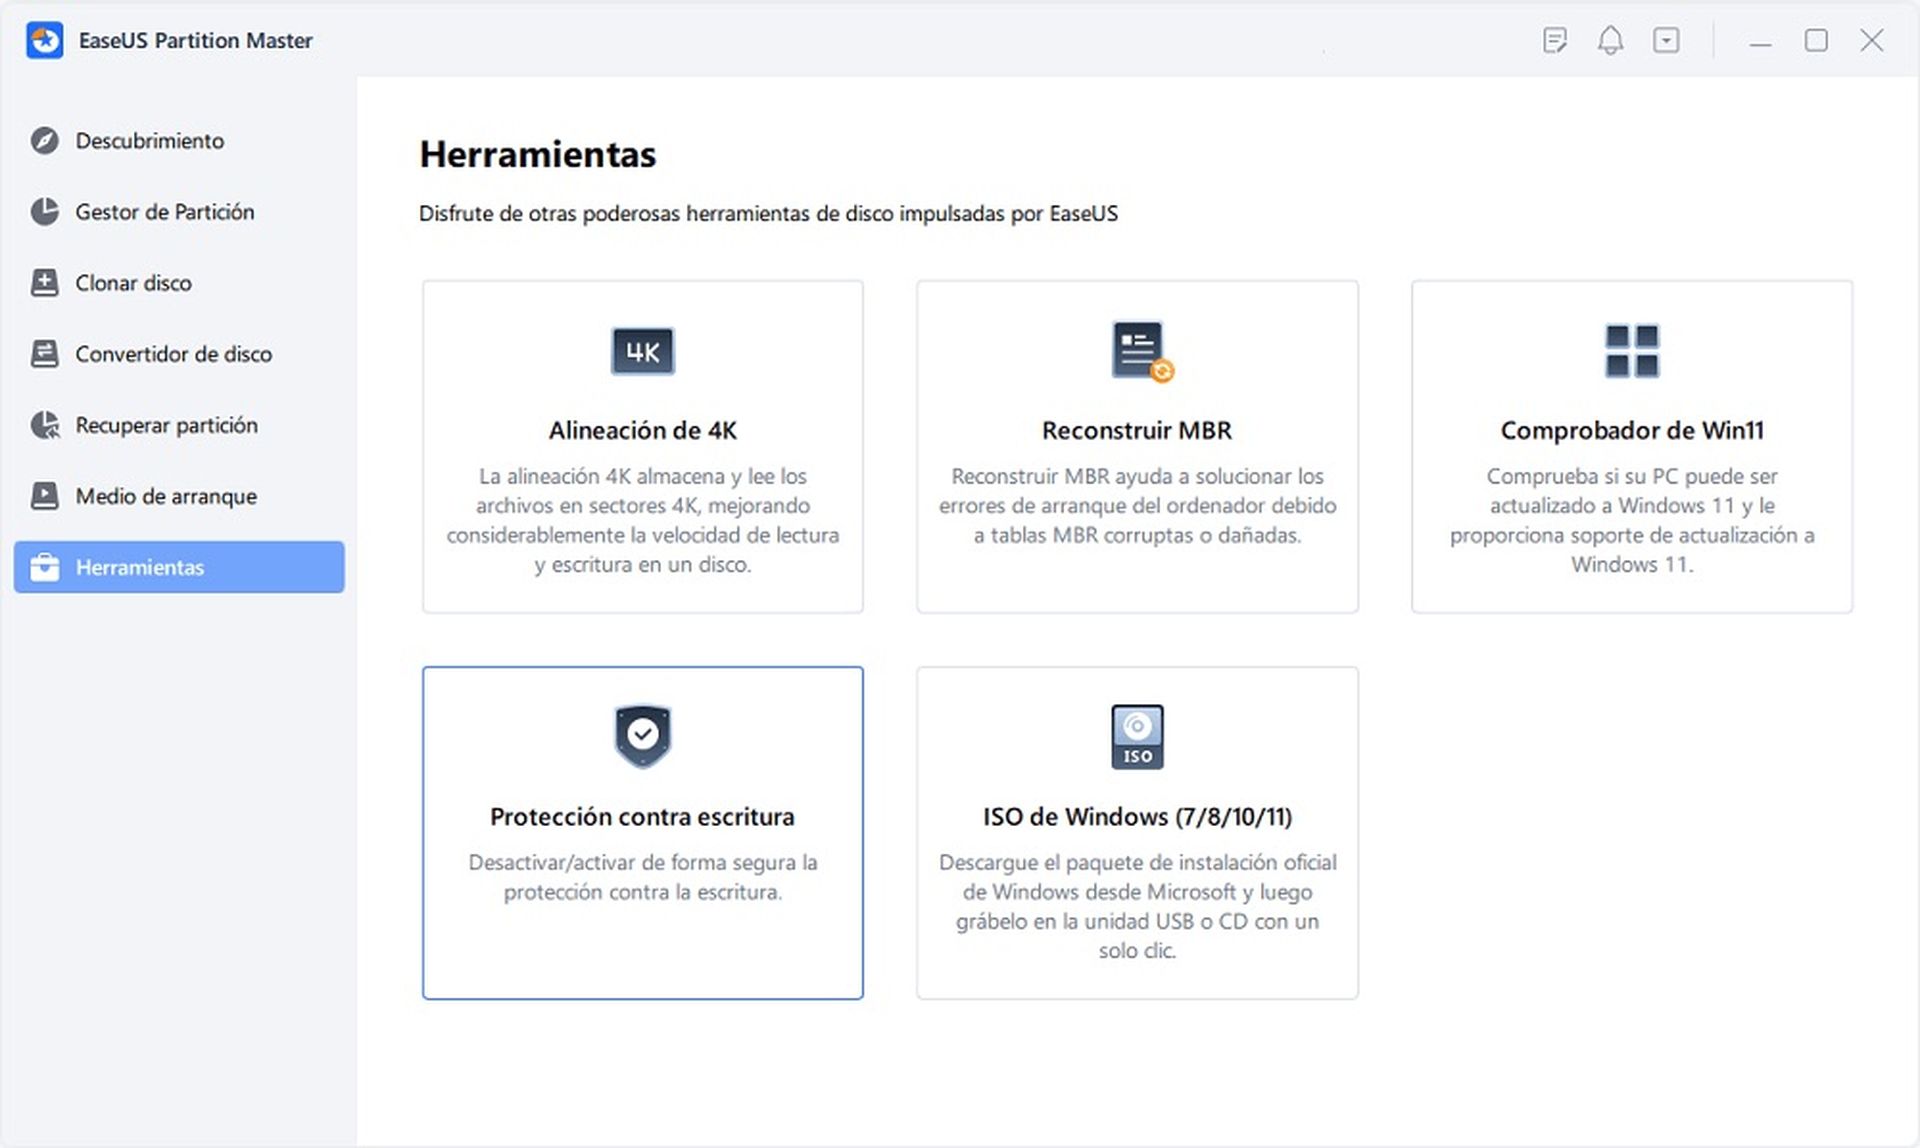
Task: Select the Alineación de 4K tool icon
Action: [642, 351]
